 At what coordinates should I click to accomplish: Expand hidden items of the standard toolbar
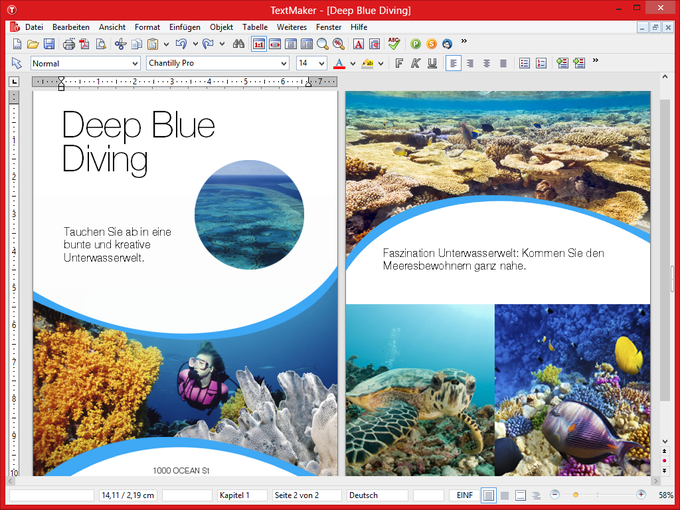tap(464, 41)
